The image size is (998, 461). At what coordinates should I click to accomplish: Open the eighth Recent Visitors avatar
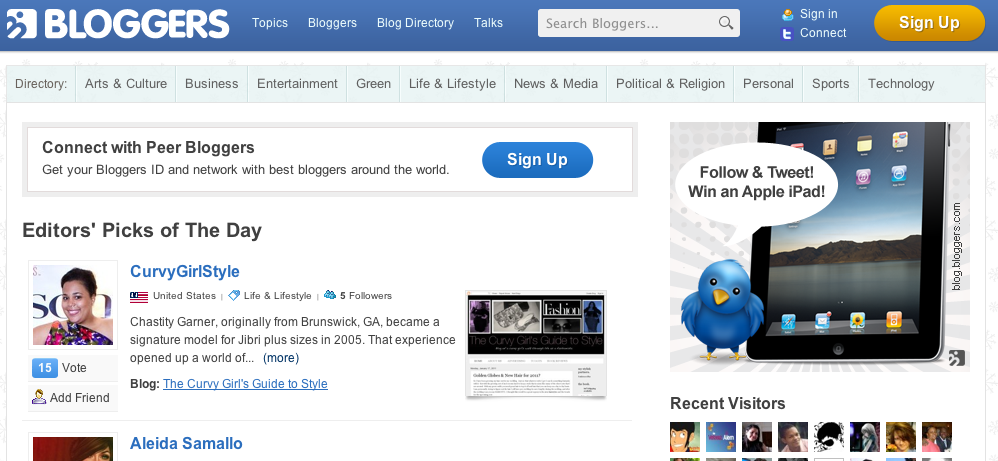[937, 437]
